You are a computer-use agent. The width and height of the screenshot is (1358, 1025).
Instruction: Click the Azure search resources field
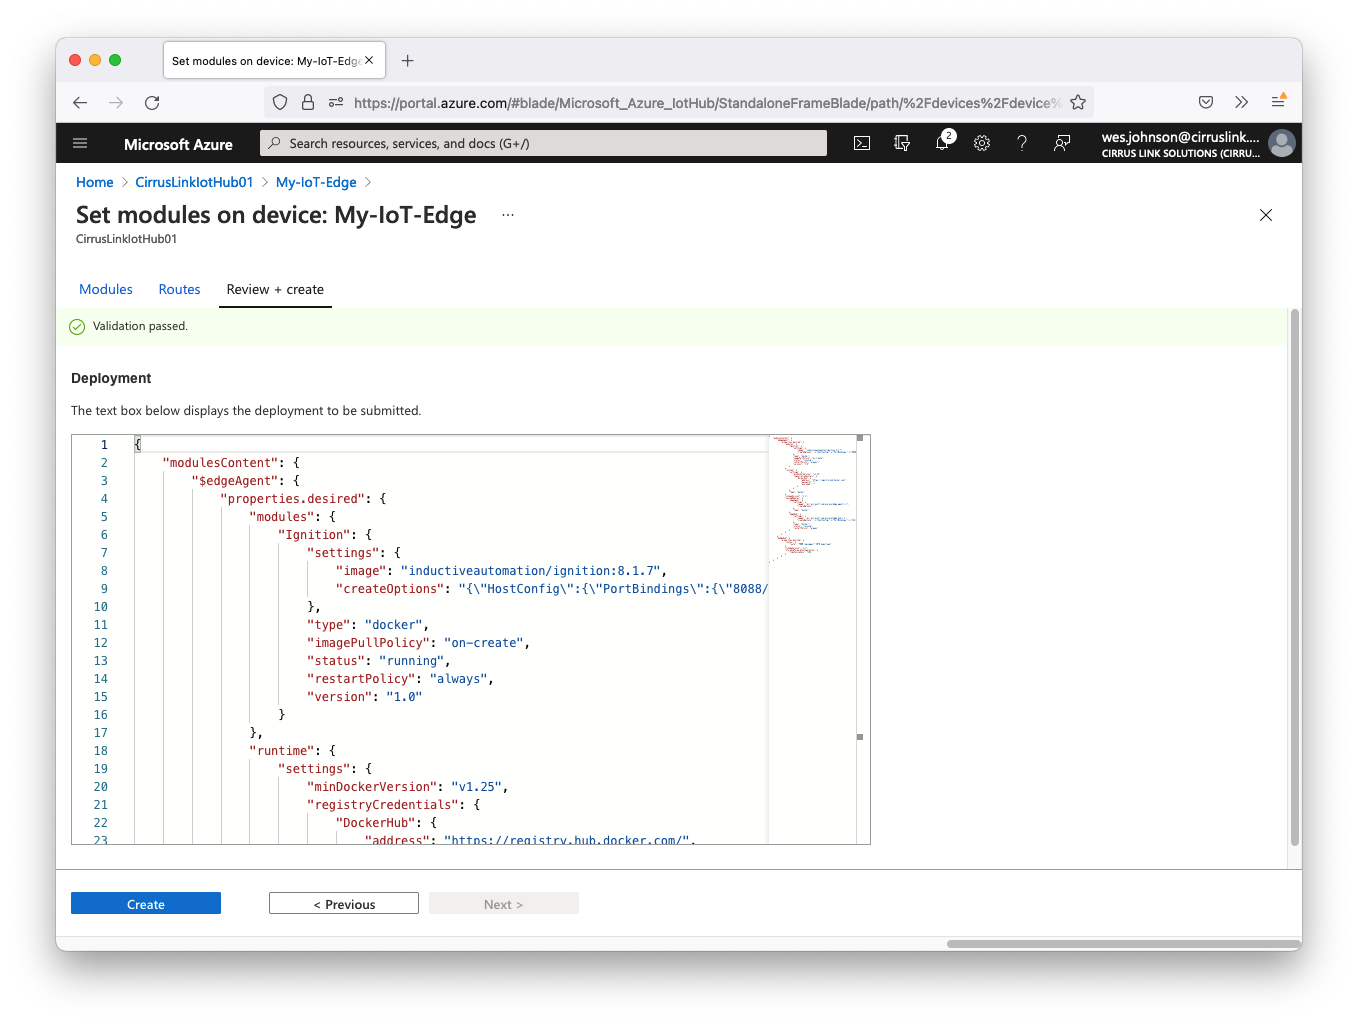pos(545,143)
